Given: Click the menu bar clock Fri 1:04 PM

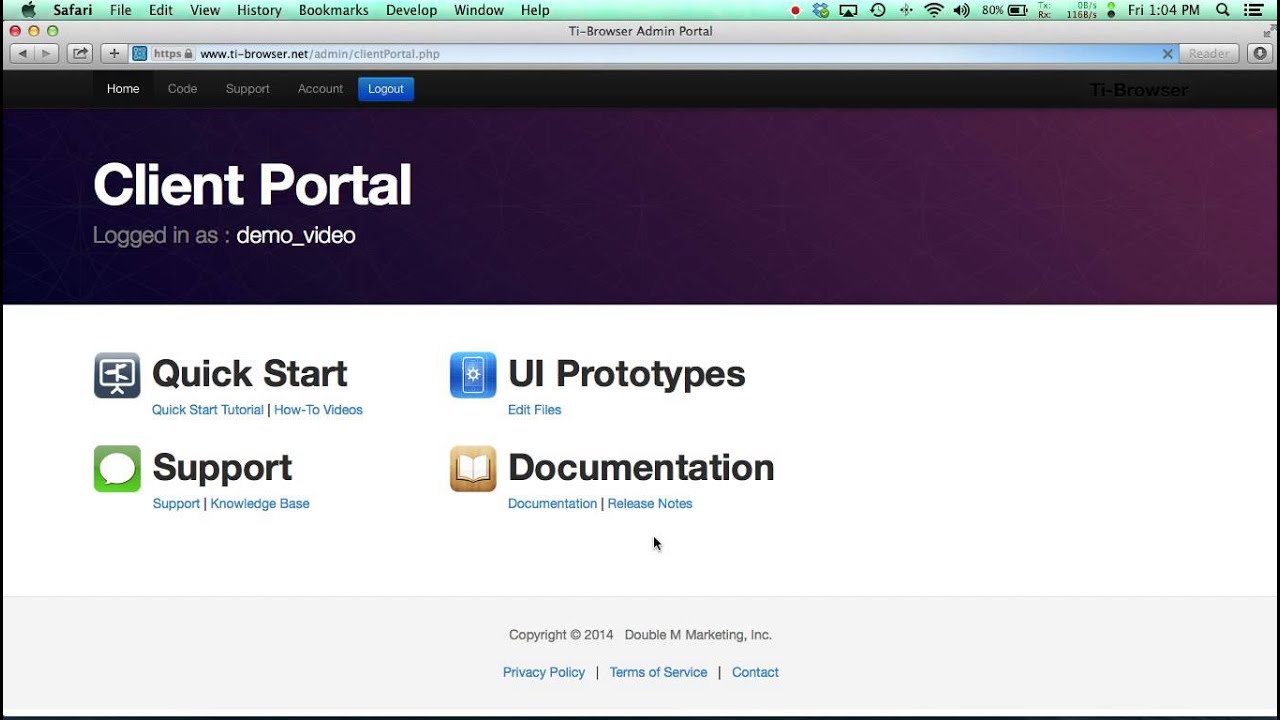Looking at the screenshot, I should click(1163, 10).
